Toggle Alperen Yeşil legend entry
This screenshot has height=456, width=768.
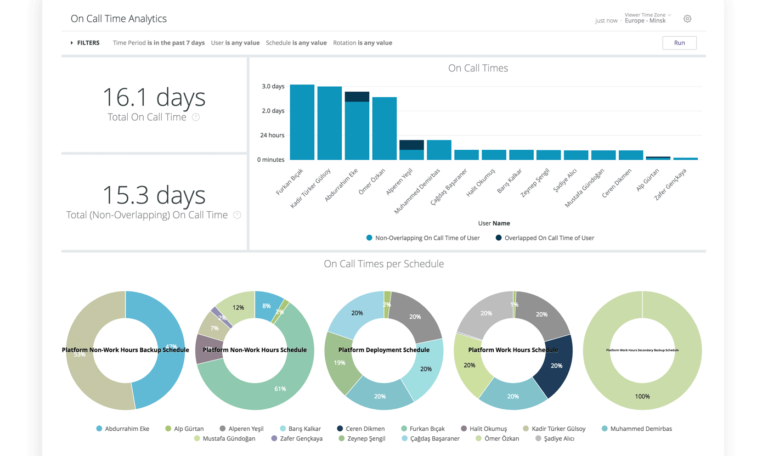click(241, 429)
